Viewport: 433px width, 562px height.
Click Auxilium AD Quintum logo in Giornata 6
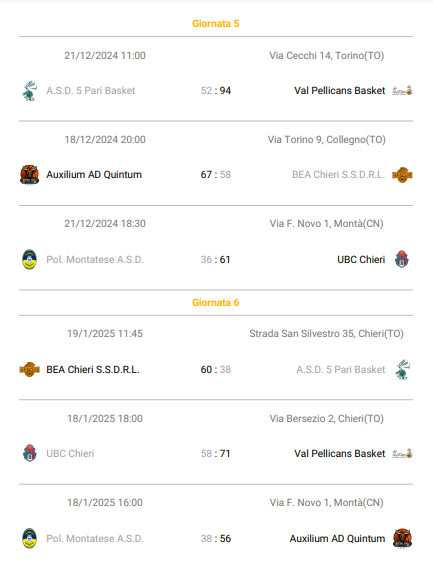(403, 538)
